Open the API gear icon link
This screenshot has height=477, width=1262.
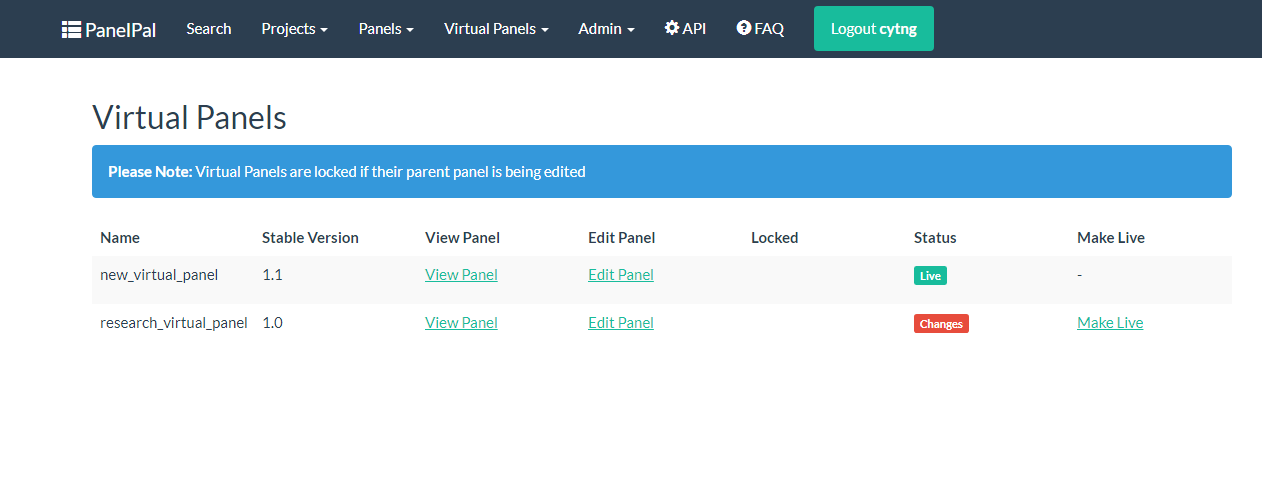pyautogui.click(x=685, y=29)
